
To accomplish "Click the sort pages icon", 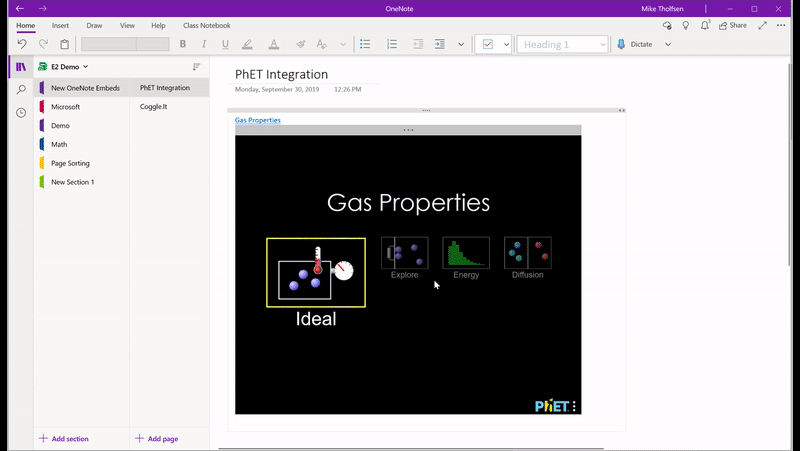I will pyautogui.click(x=196, y=67).
